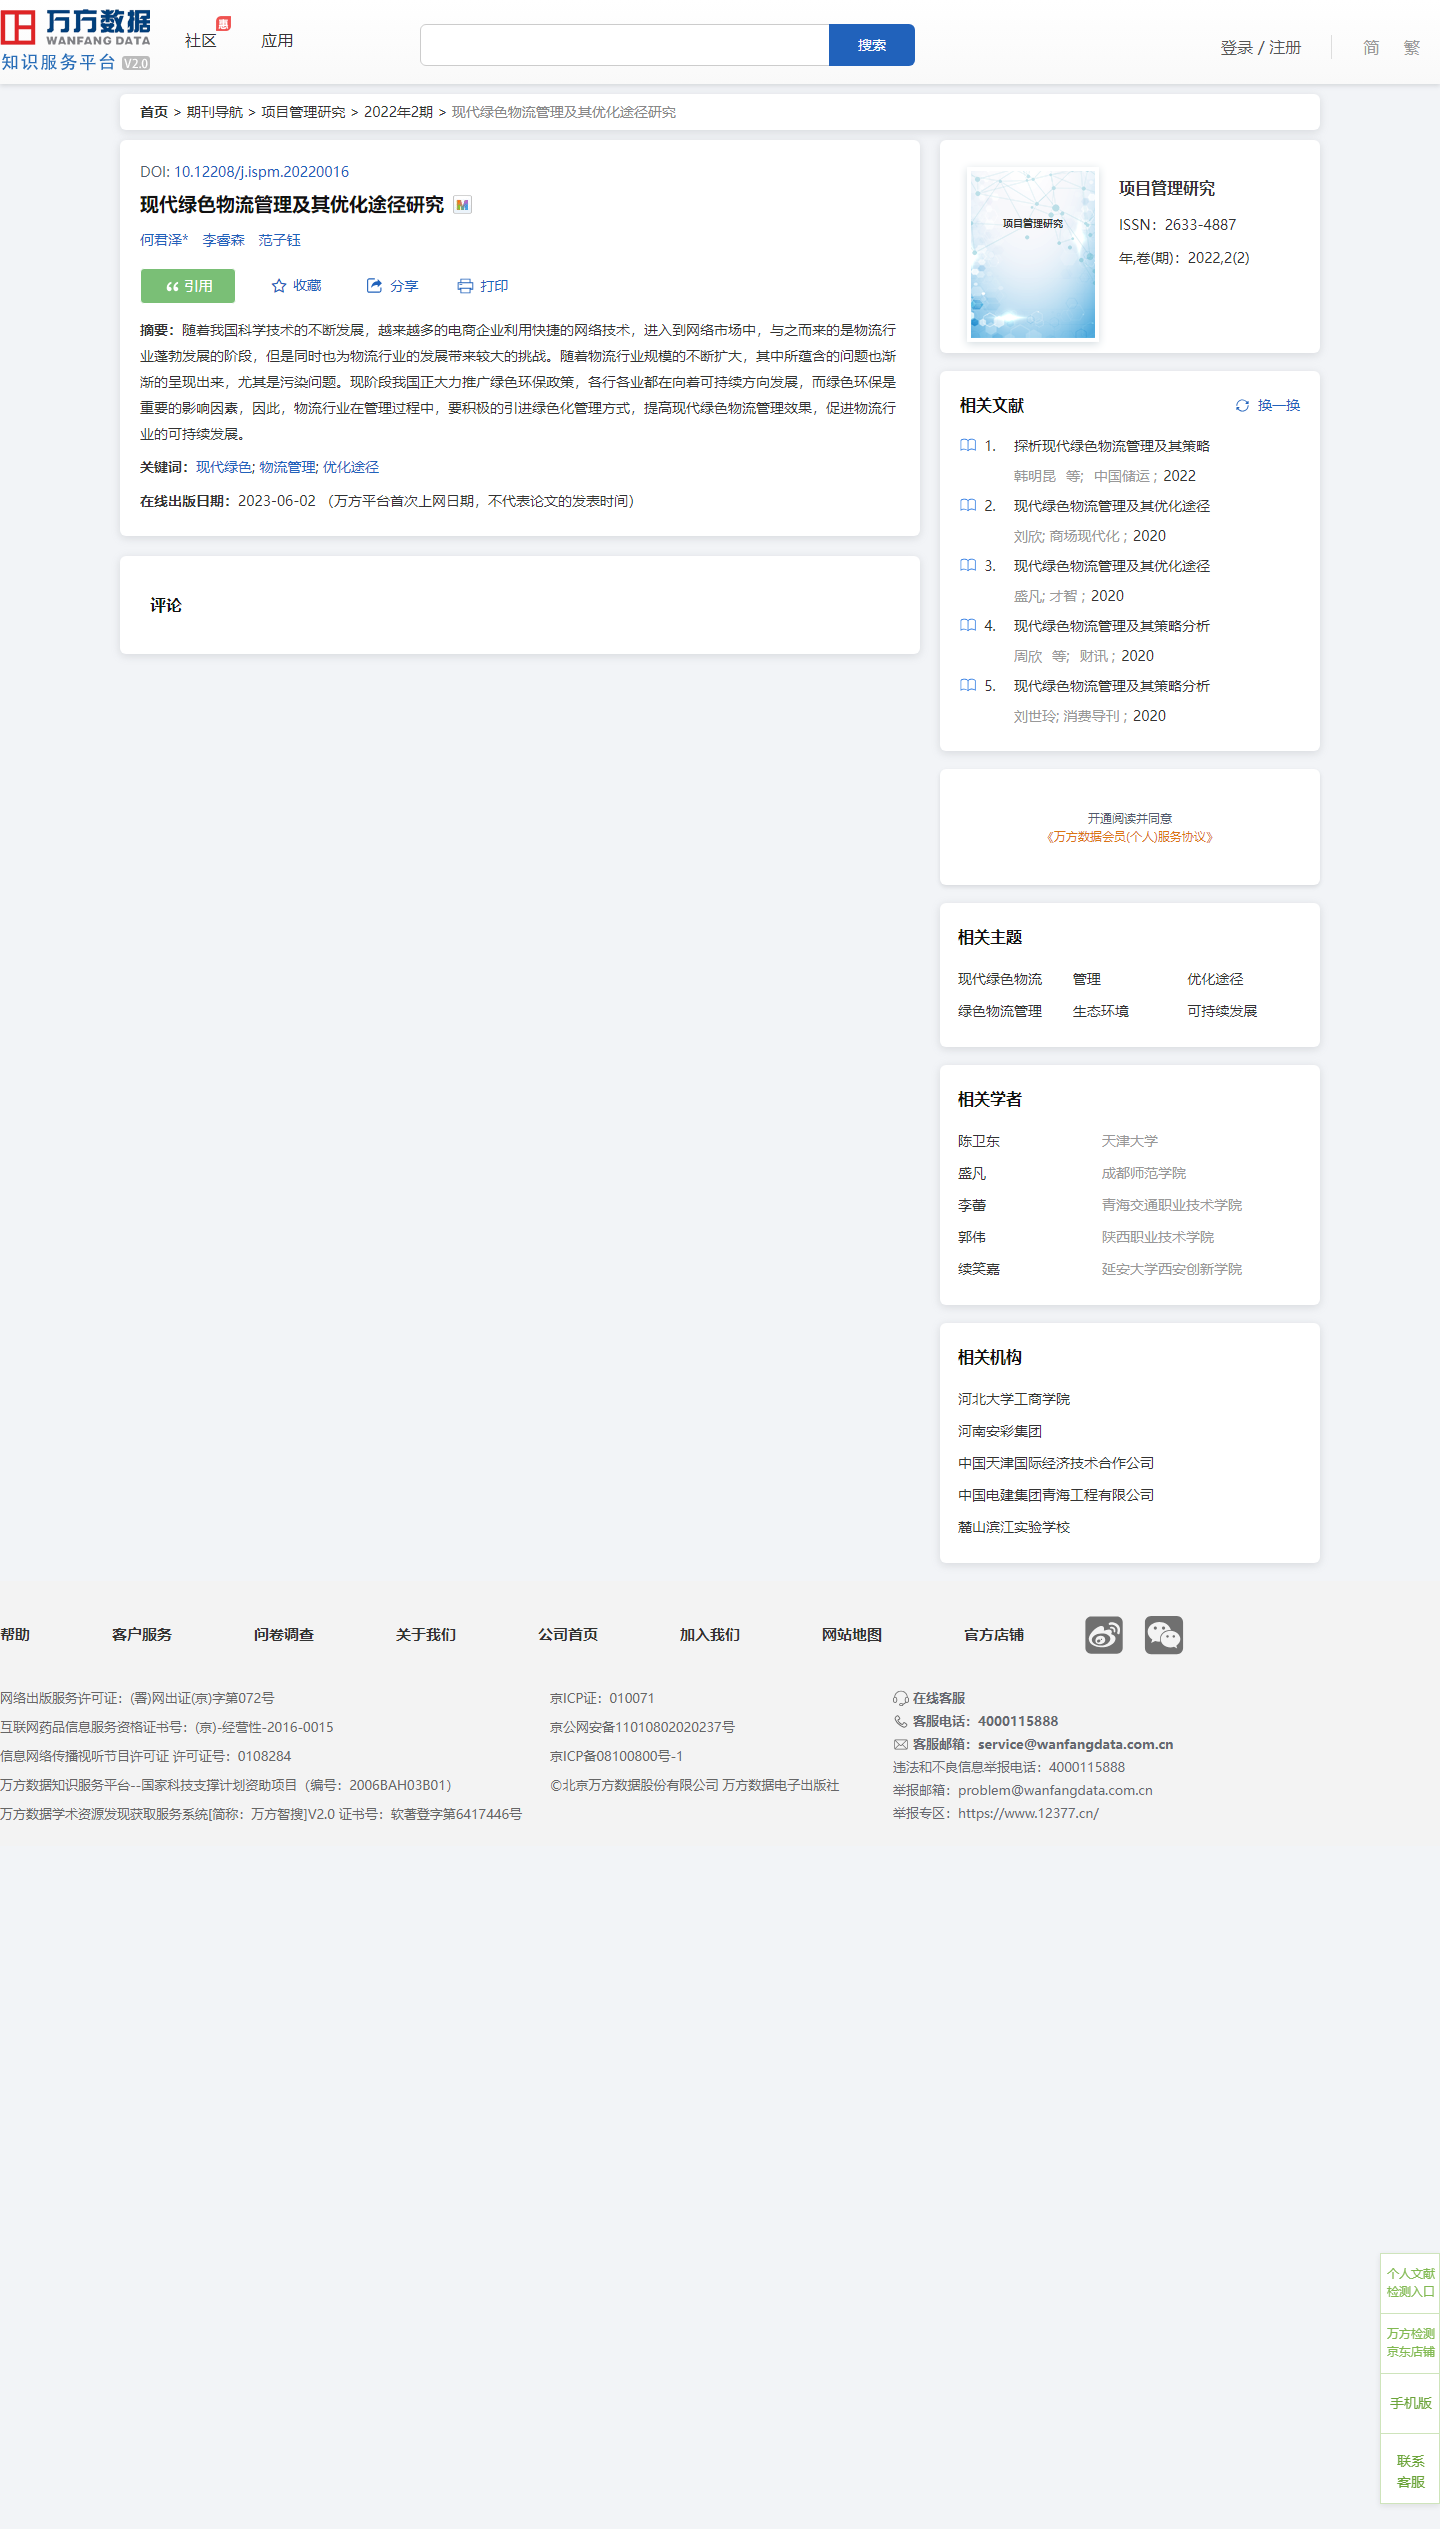This screenshot has height=2529, width=1440.
Task: Select keyword 物流管理
Action: [x=287, y=467]
